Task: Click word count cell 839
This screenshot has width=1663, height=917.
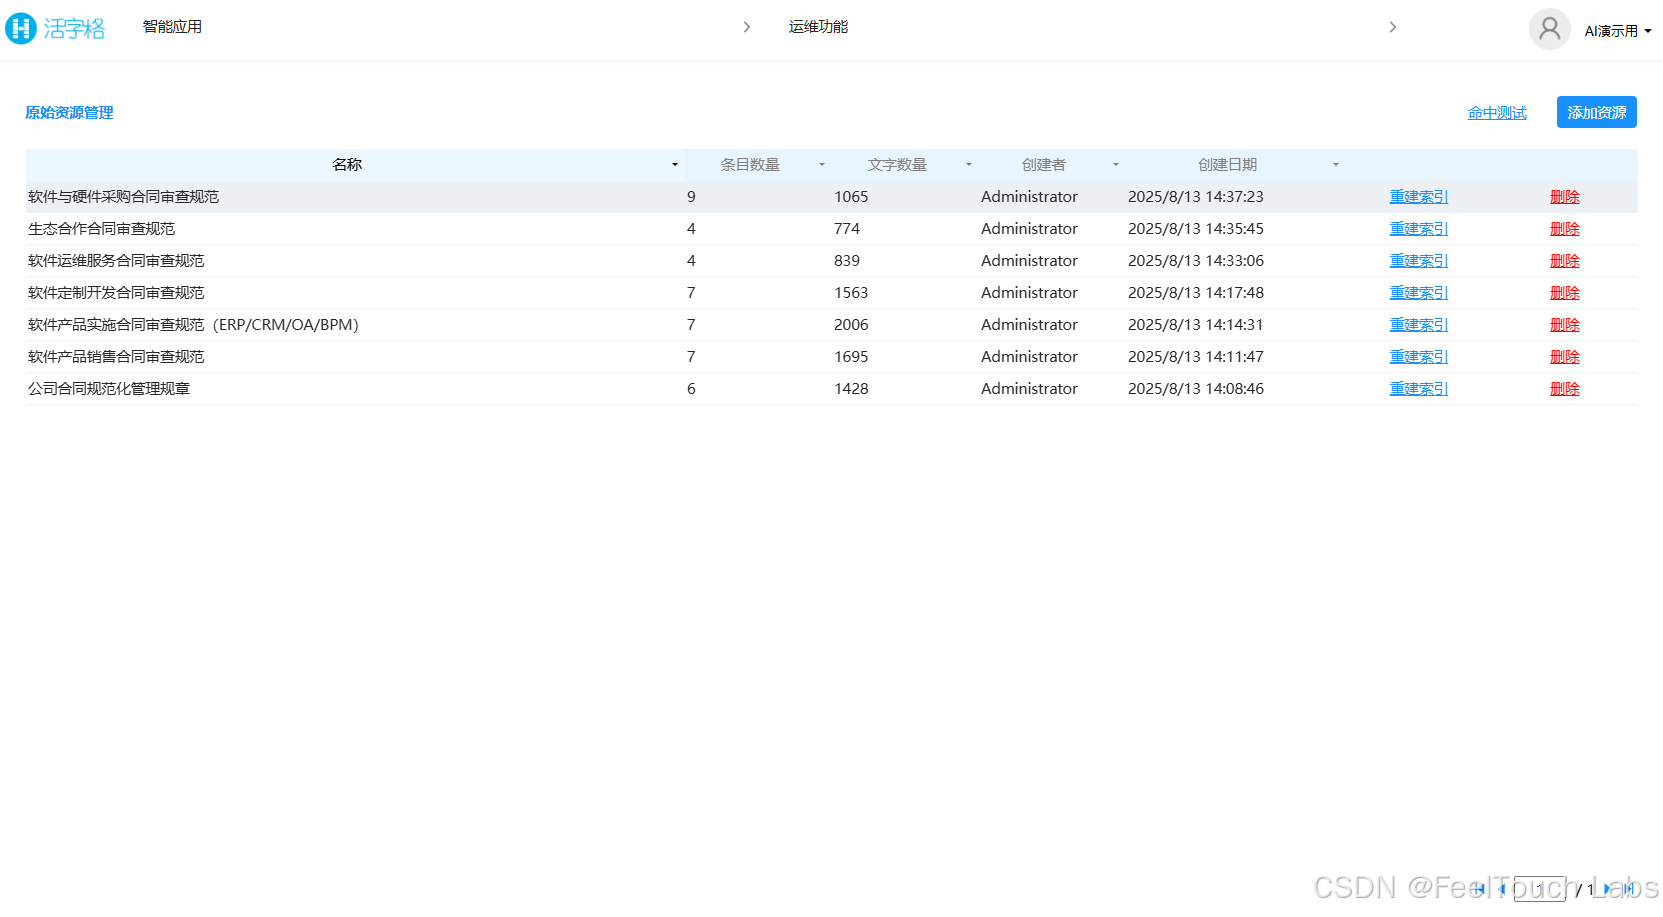Action: pos(847,261)
